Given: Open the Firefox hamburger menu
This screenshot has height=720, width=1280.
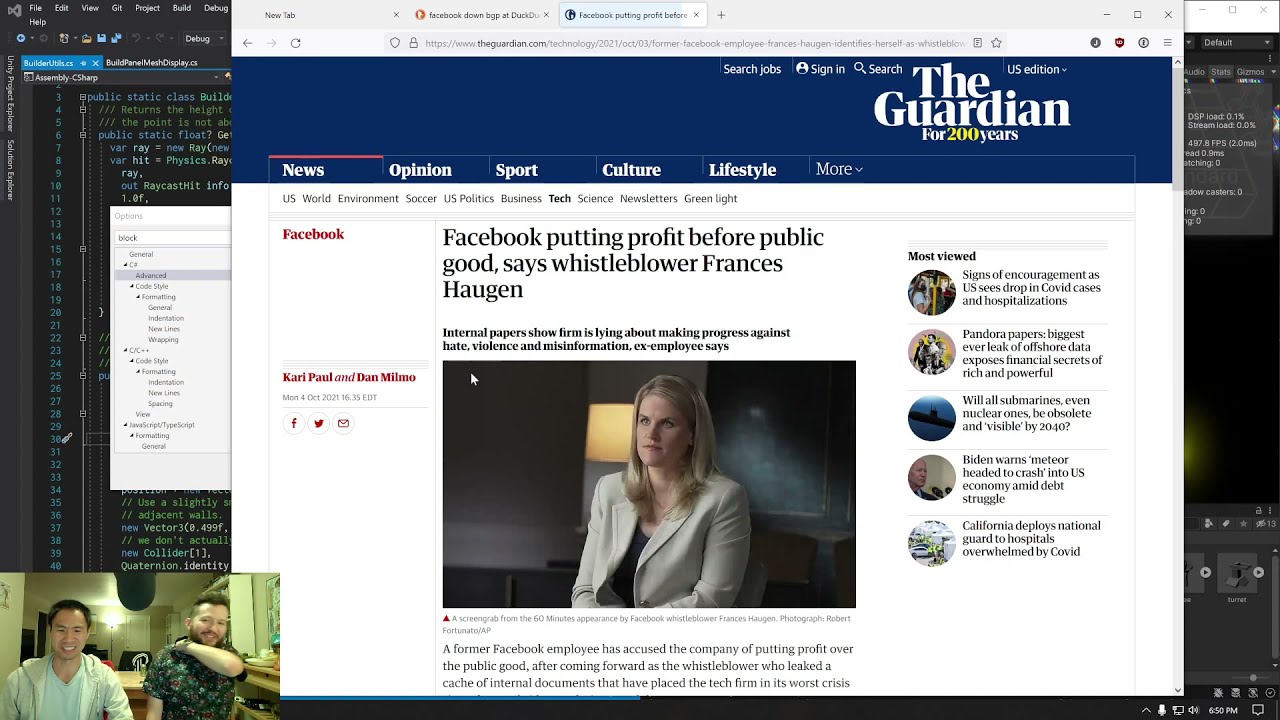Looking at the screenshot, I should point(1167,43).
